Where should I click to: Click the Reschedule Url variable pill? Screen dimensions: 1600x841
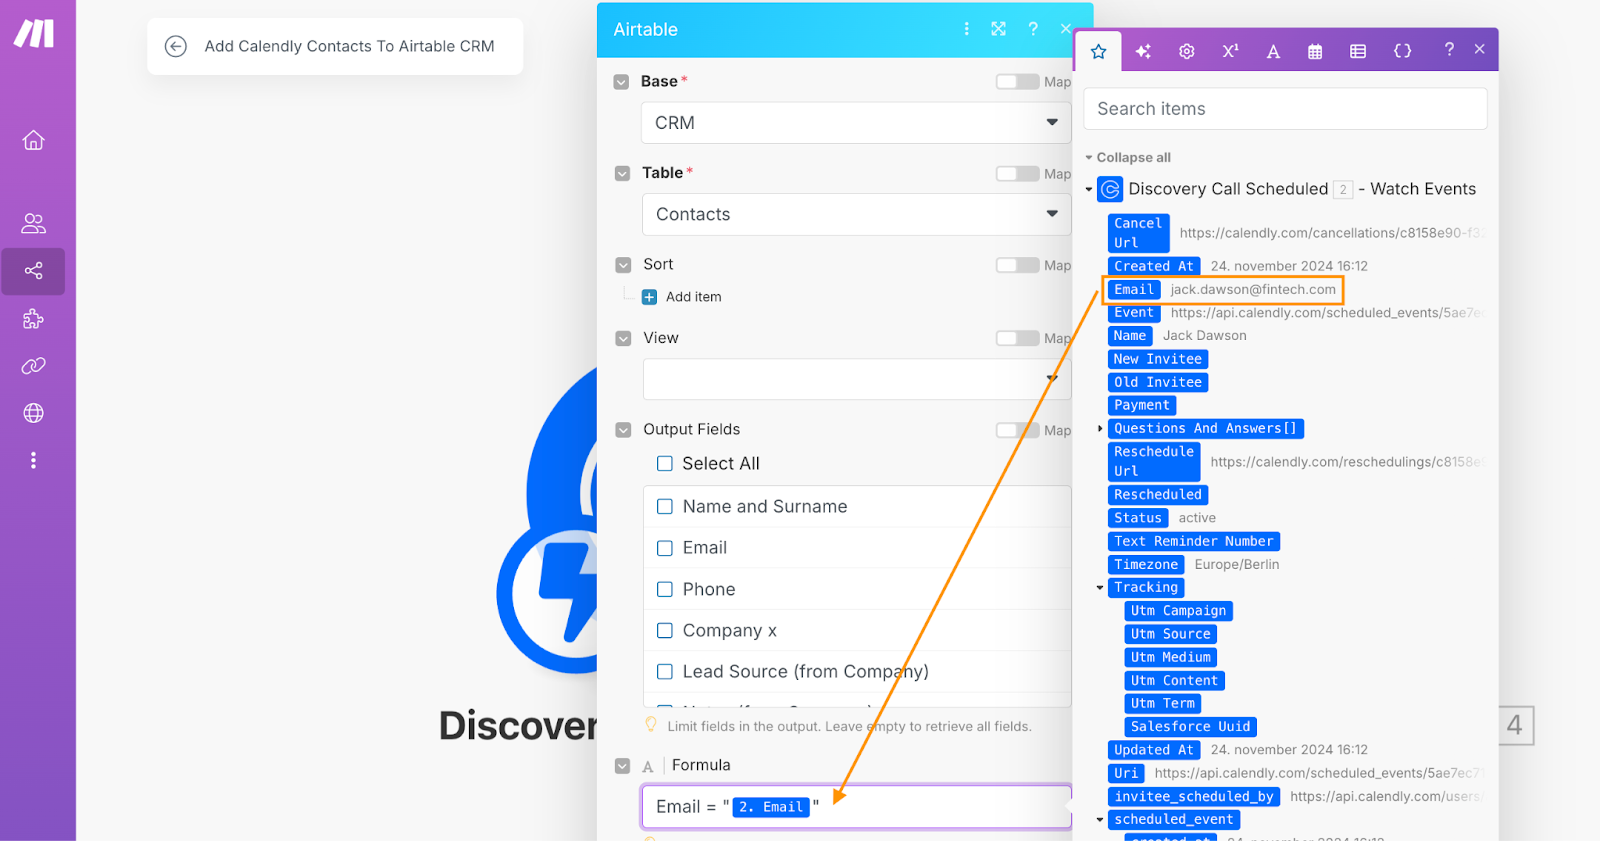tap(1154, 461)
